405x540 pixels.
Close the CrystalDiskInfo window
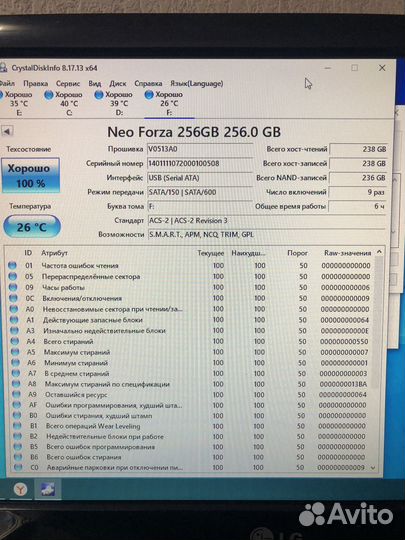click(x=382, y=68)
